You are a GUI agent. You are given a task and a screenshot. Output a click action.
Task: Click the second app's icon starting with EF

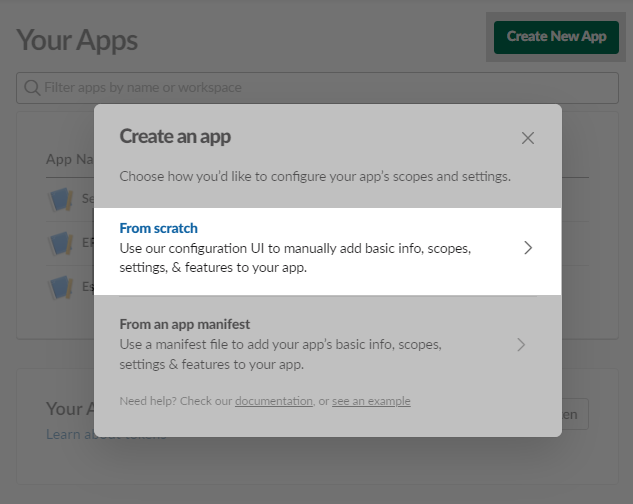point(61,243)
